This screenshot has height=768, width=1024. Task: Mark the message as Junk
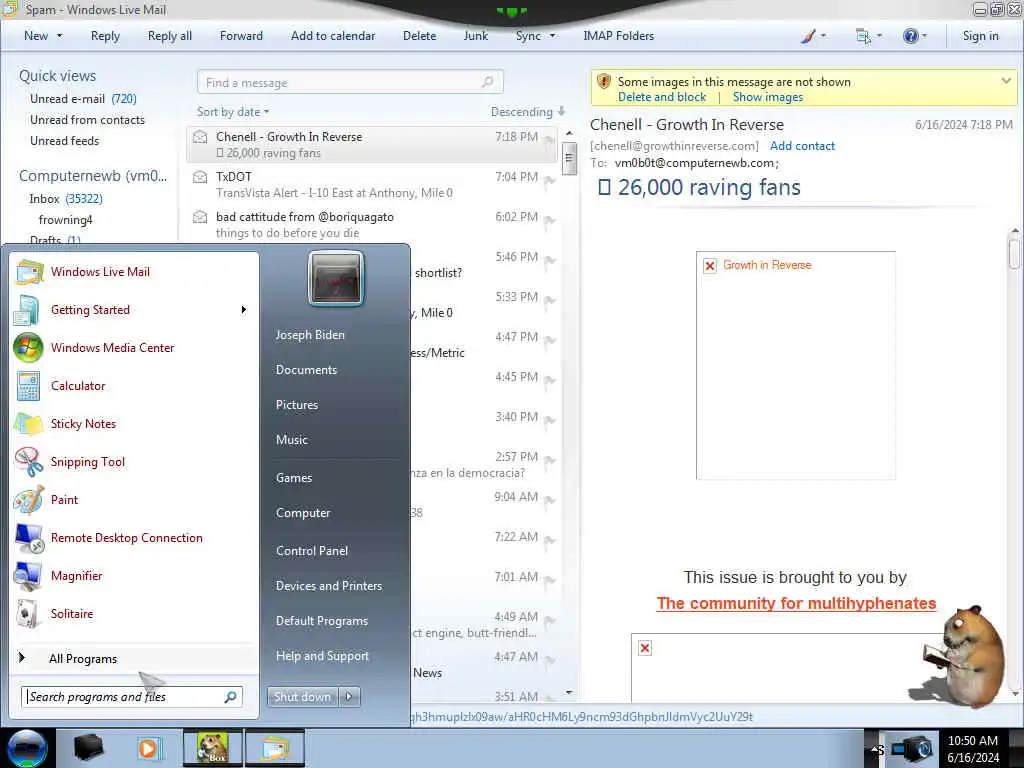click(x=475, y=36)
